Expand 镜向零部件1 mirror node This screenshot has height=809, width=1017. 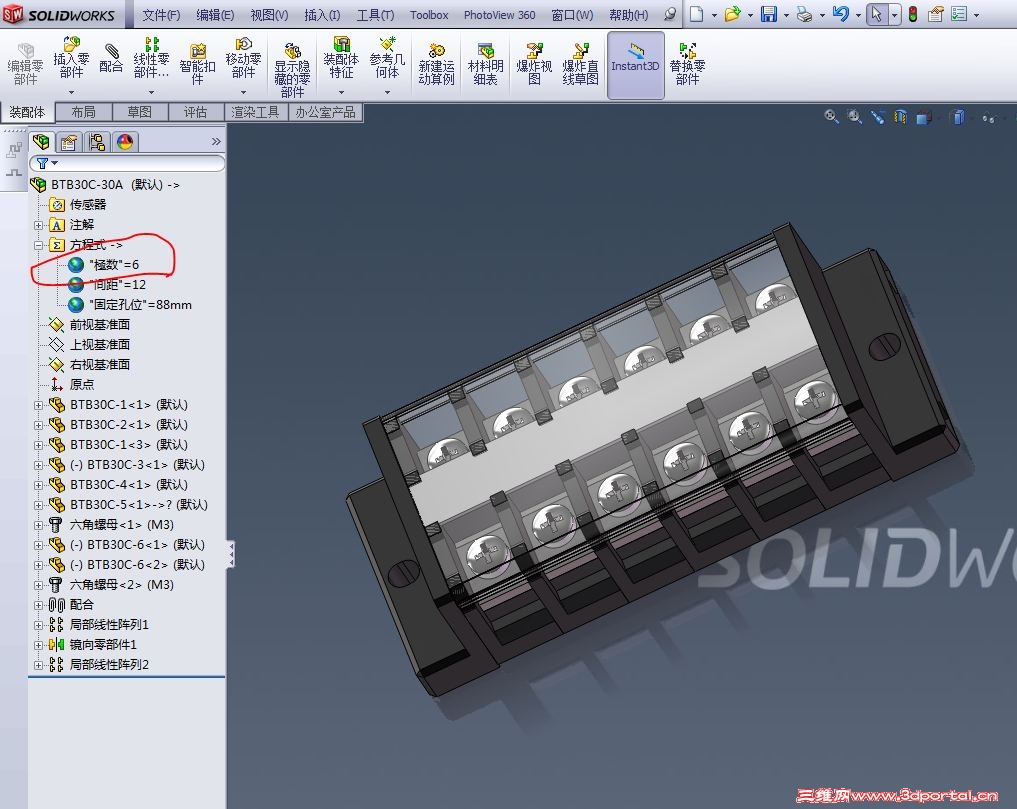(38, 646)
